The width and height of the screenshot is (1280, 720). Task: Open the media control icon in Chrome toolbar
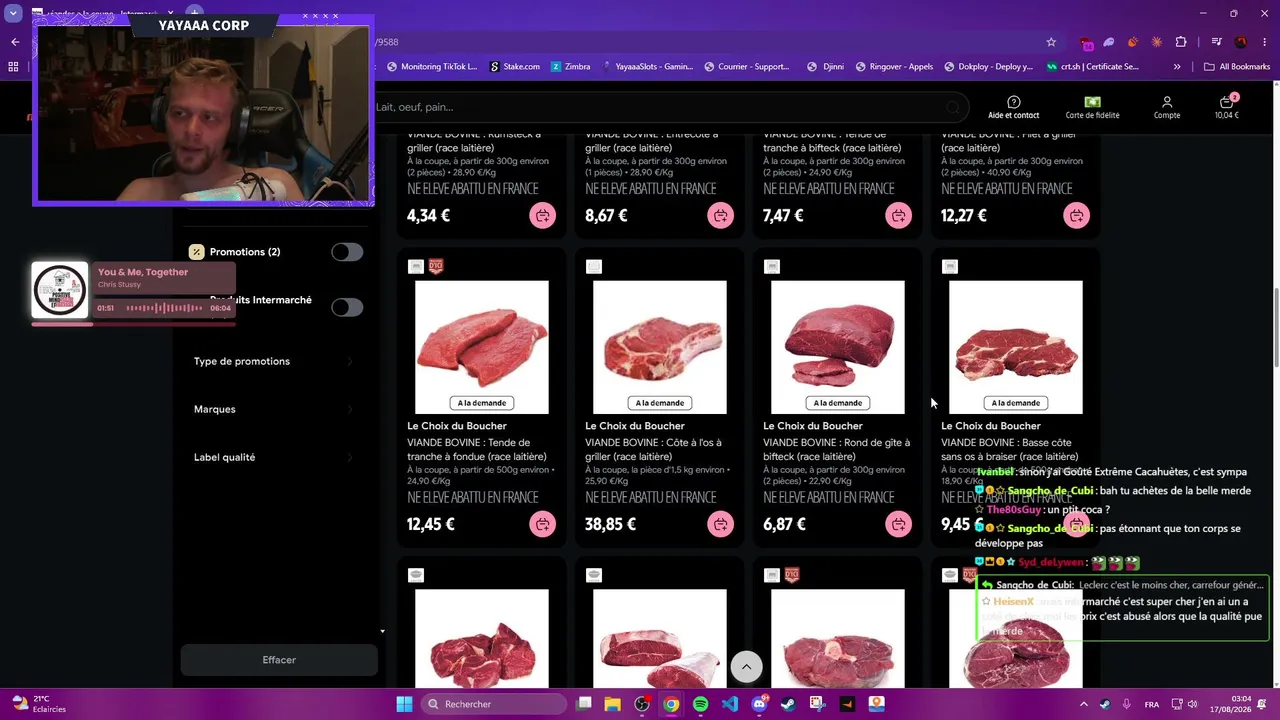coord(1216,42)
